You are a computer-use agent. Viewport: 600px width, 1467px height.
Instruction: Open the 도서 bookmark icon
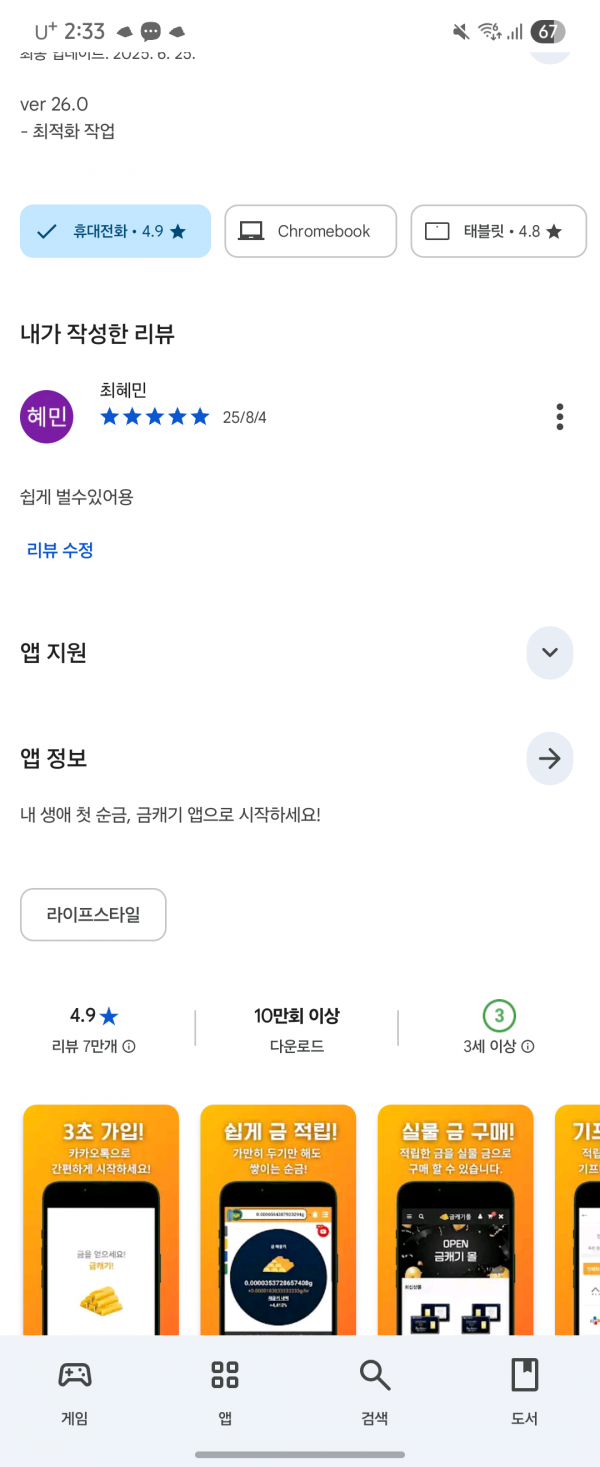525,1375
